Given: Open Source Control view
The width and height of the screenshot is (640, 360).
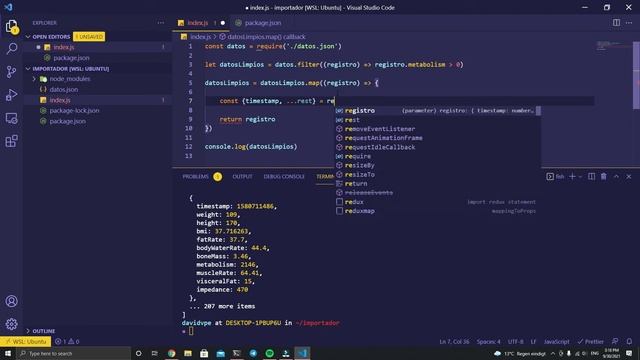Looking at the screenshot, I should click(11, 72).
